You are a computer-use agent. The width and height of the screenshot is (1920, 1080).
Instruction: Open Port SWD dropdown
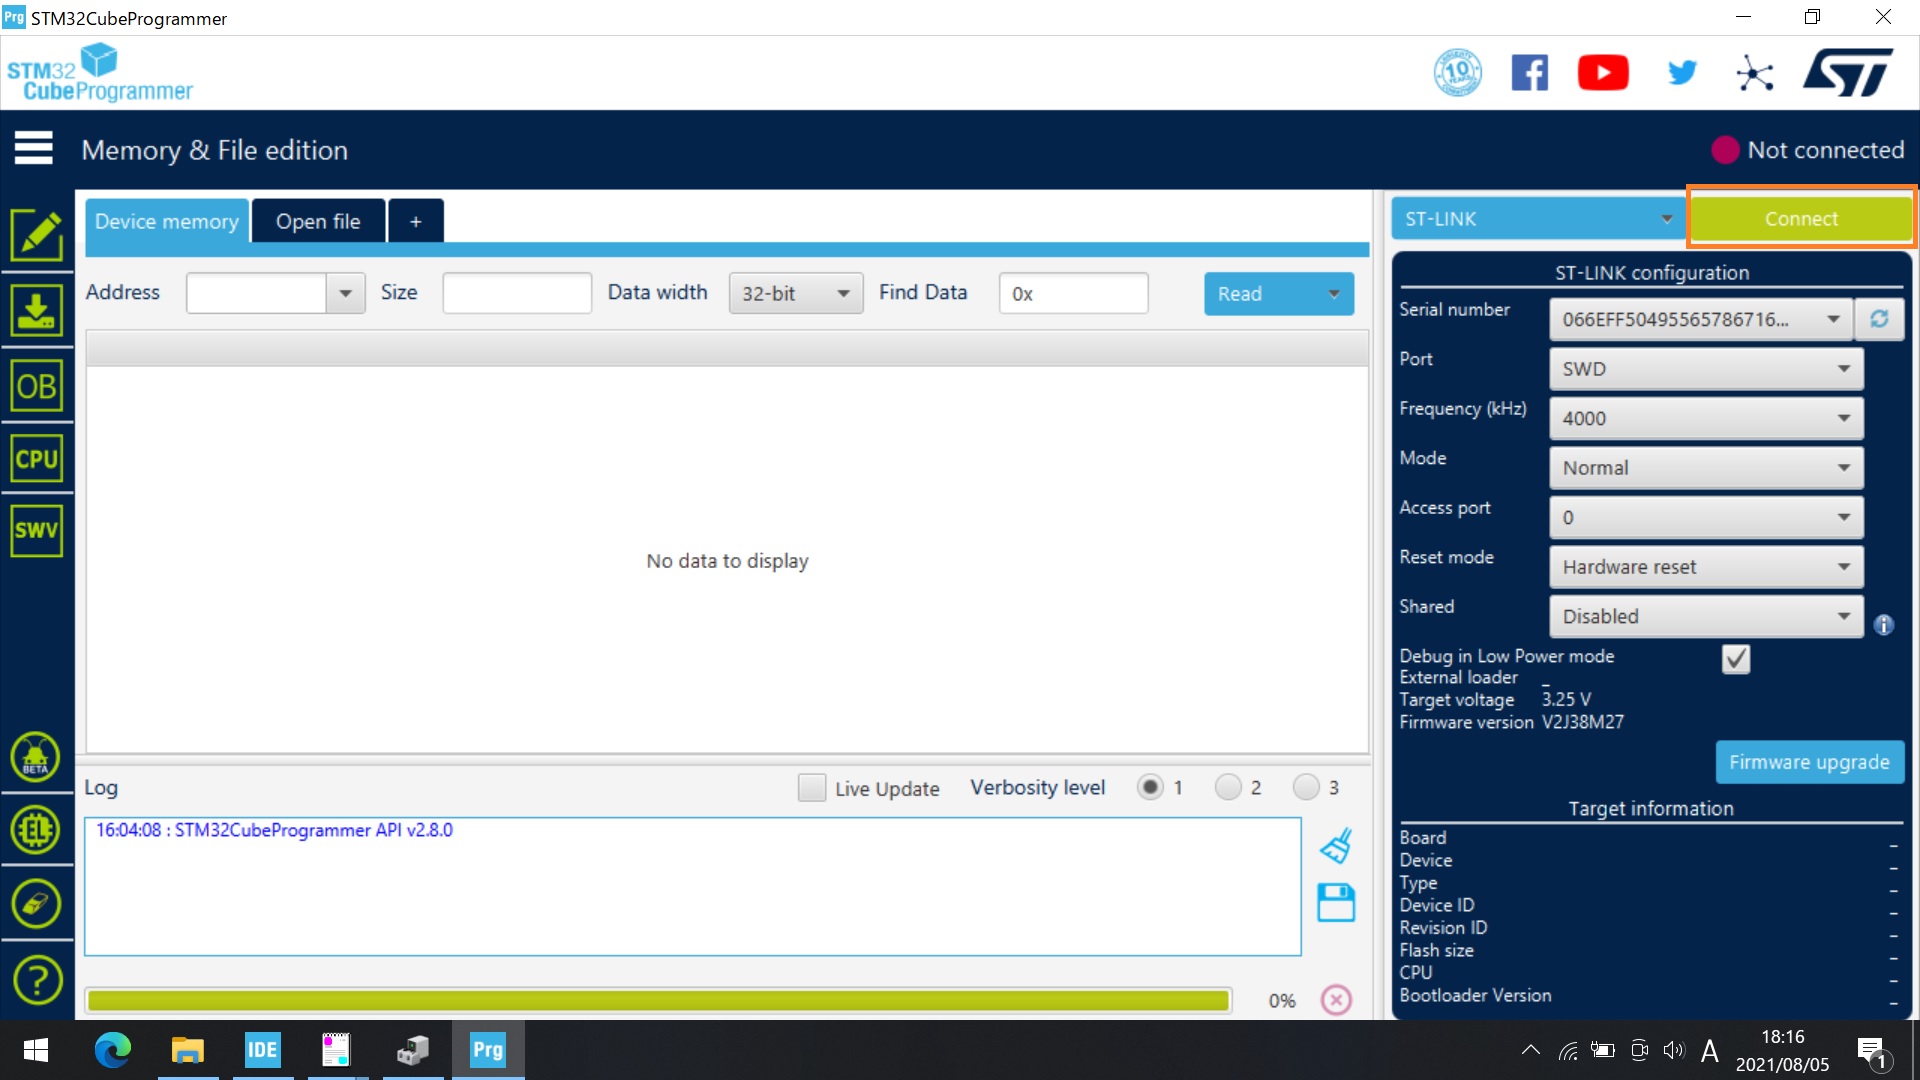pos(1706,369)
